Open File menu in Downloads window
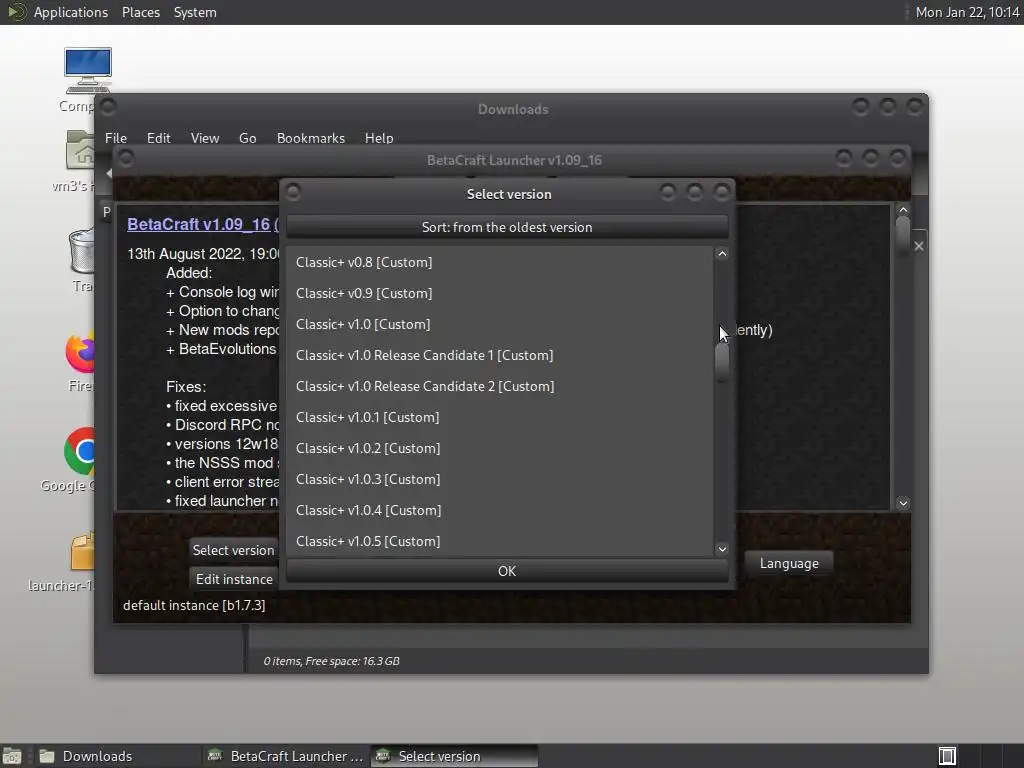The width and height of the screenshot is (1024, 768). click(x=116, y=138)
